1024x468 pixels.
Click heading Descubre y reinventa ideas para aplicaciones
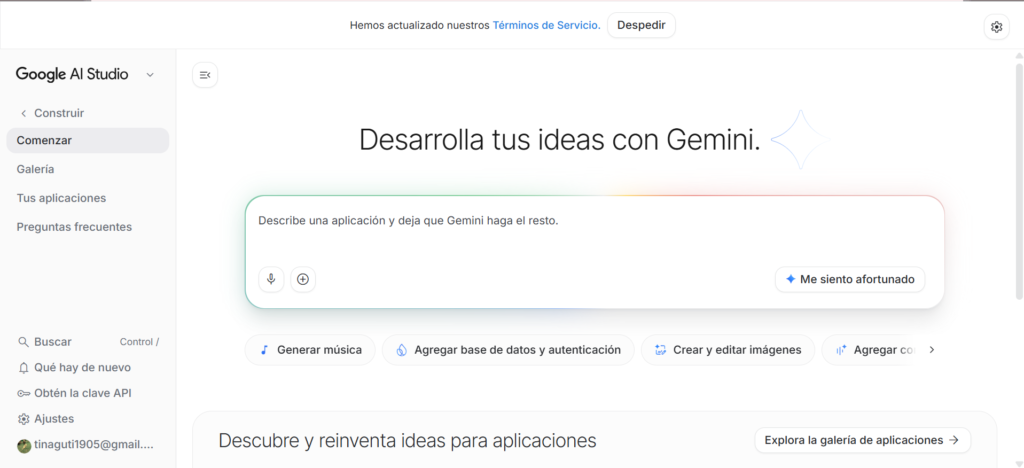pyautogui.click(x=407, y=441)
